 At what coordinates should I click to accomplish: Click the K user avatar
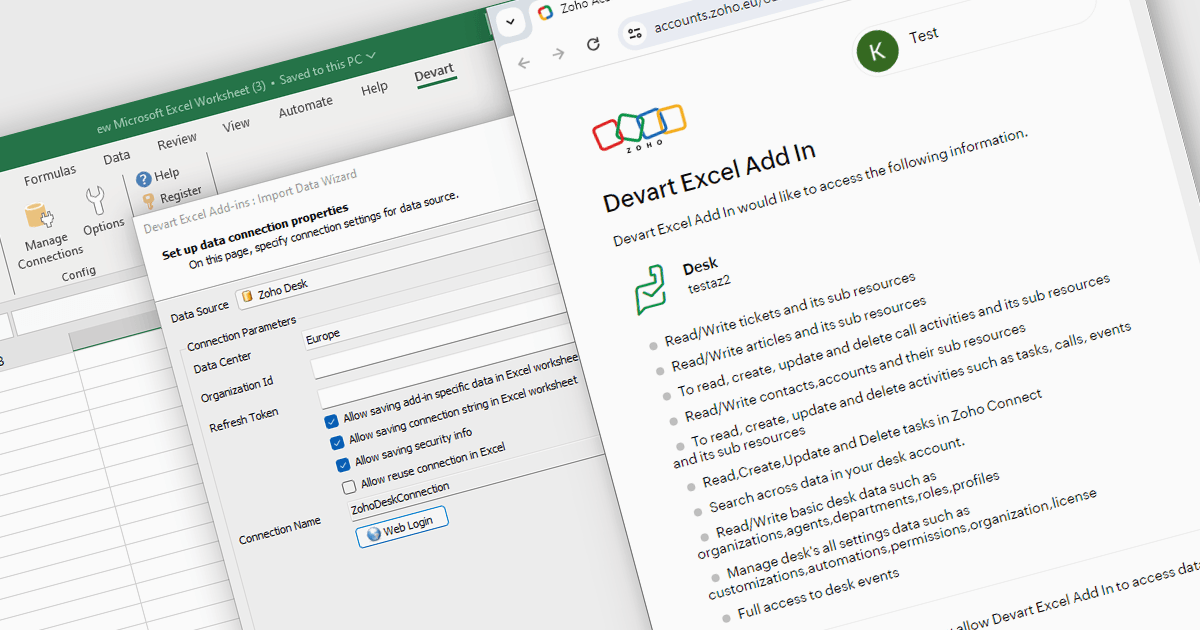coord(877,52)
